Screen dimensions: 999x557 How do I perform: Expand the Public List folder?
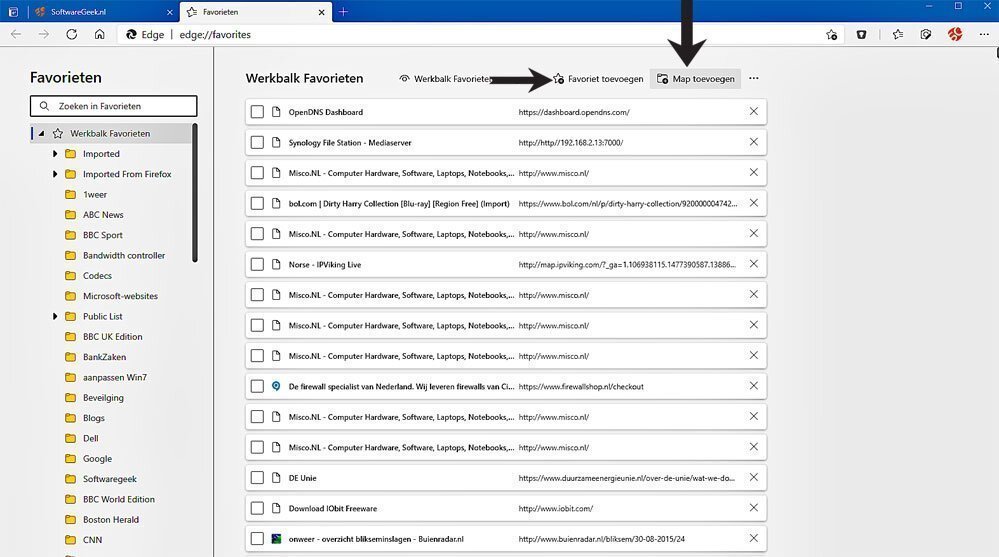tap(55, 316)
